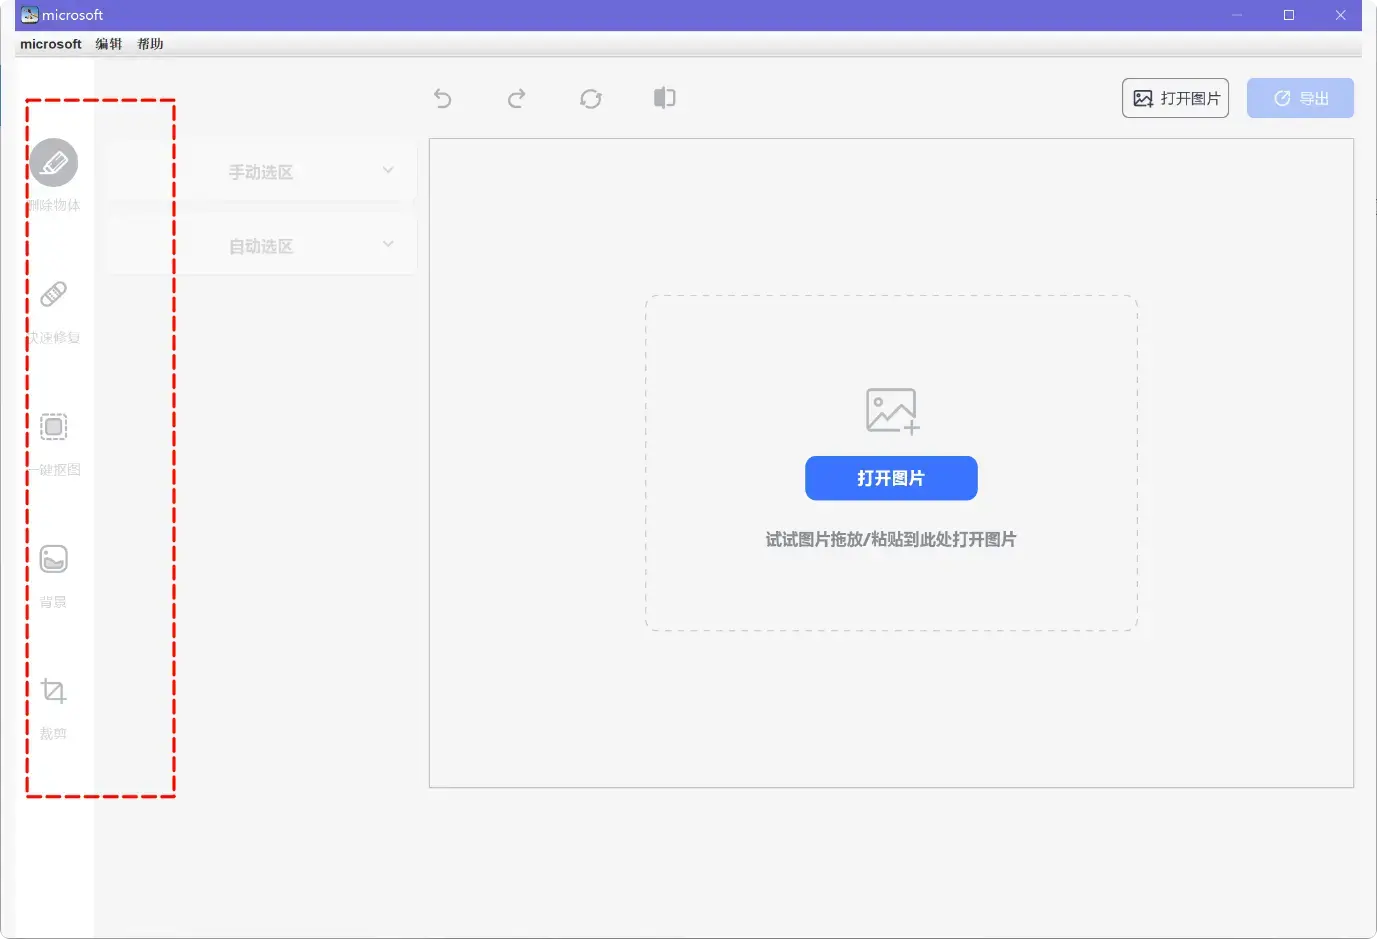Viewport: 1377px width, 939px height.
Task: Open the 编辑 menu
Action: [x=109, y=44]
